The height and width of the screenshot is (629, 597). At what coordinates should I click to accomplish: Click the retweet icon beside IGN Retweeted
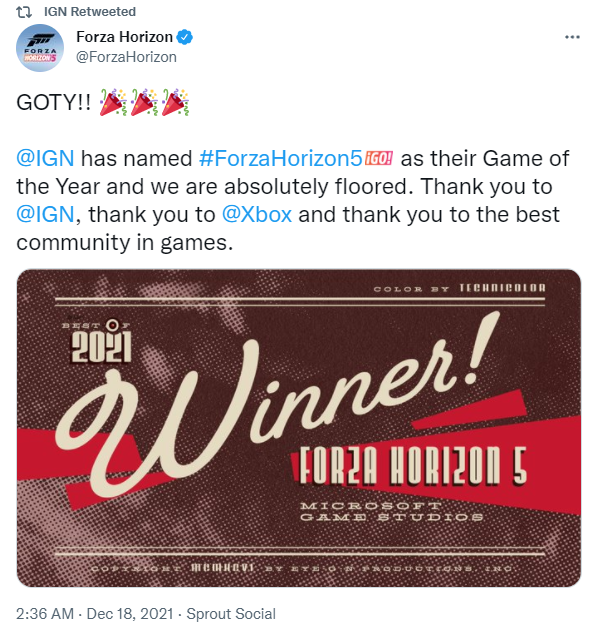coord(24,12)
